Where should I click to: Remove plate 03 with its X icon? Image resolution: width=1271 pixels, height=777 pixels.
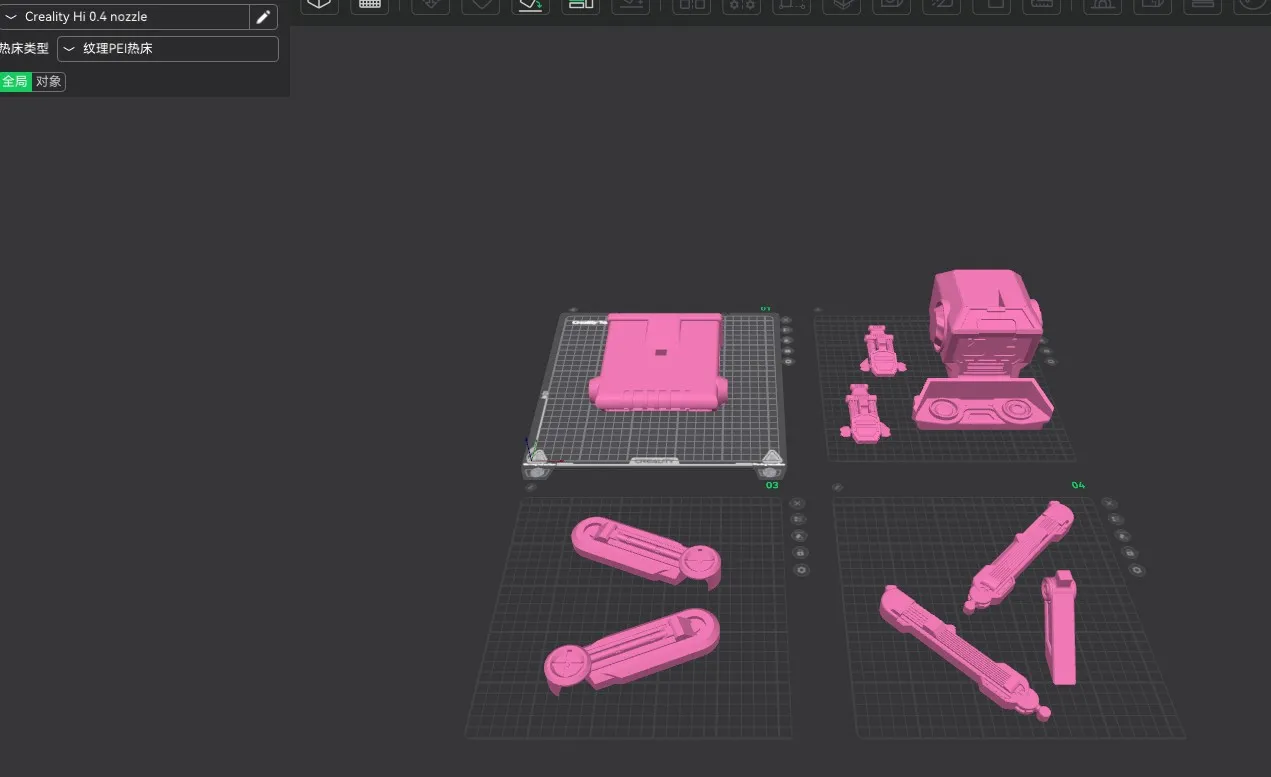pos(797,504)
